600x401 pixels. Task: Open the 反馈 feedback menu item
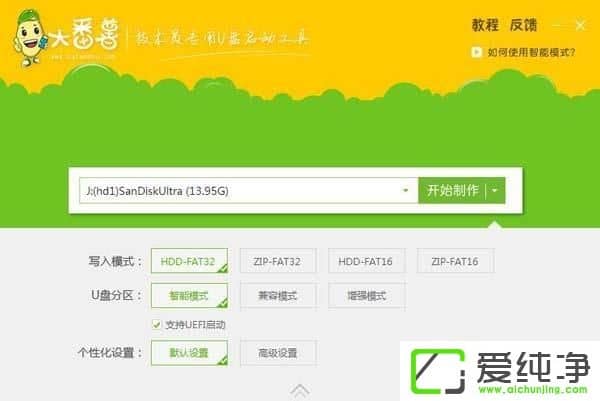[523, 24]
